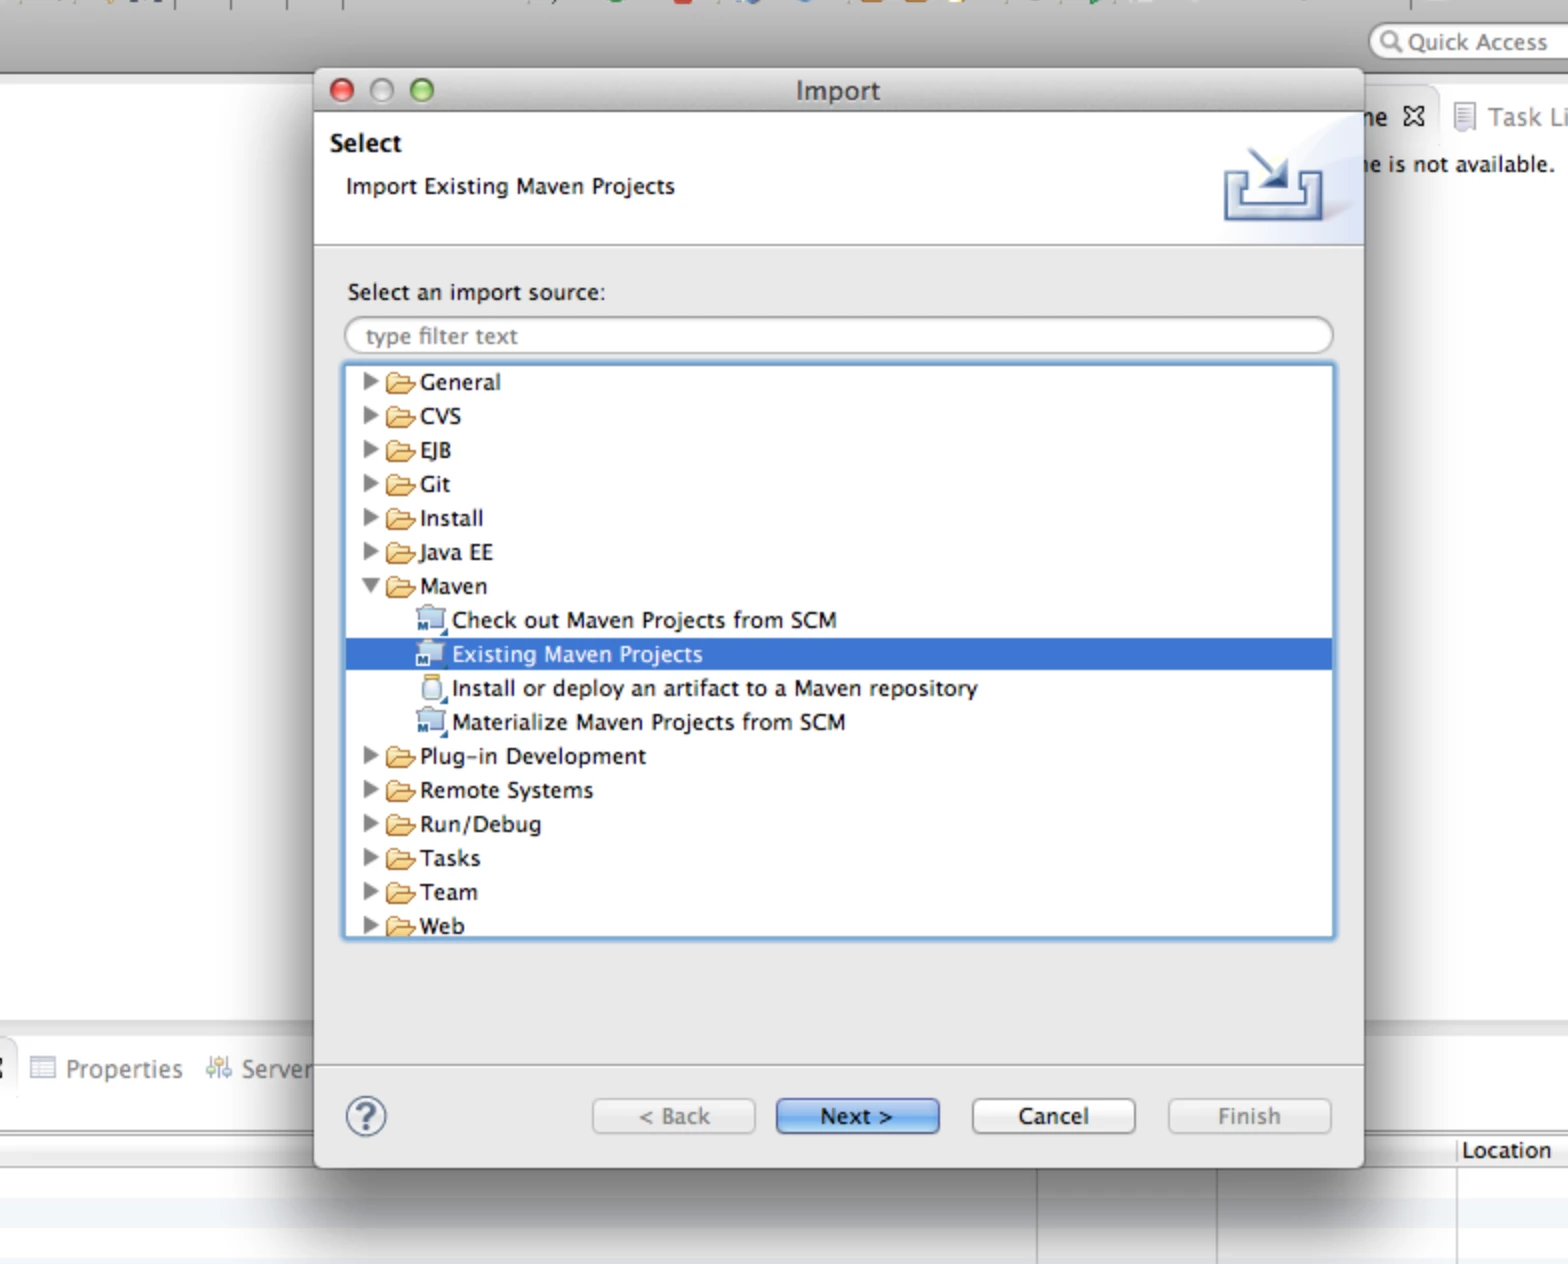Image resolution: width=1568 pixels, height=1264 pixels.
Task: Select the Java EE category label
Action: [x=456, y=552]
